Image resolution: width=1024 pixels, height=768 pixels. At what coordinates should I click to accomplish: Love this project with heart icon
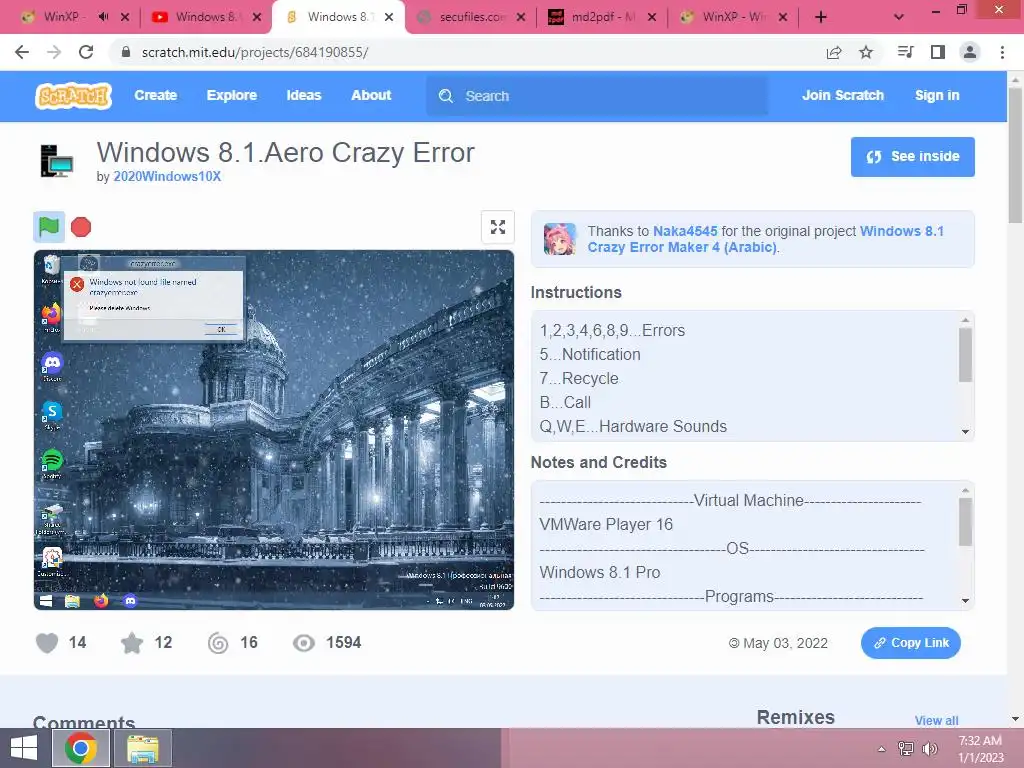click(47, 643)
